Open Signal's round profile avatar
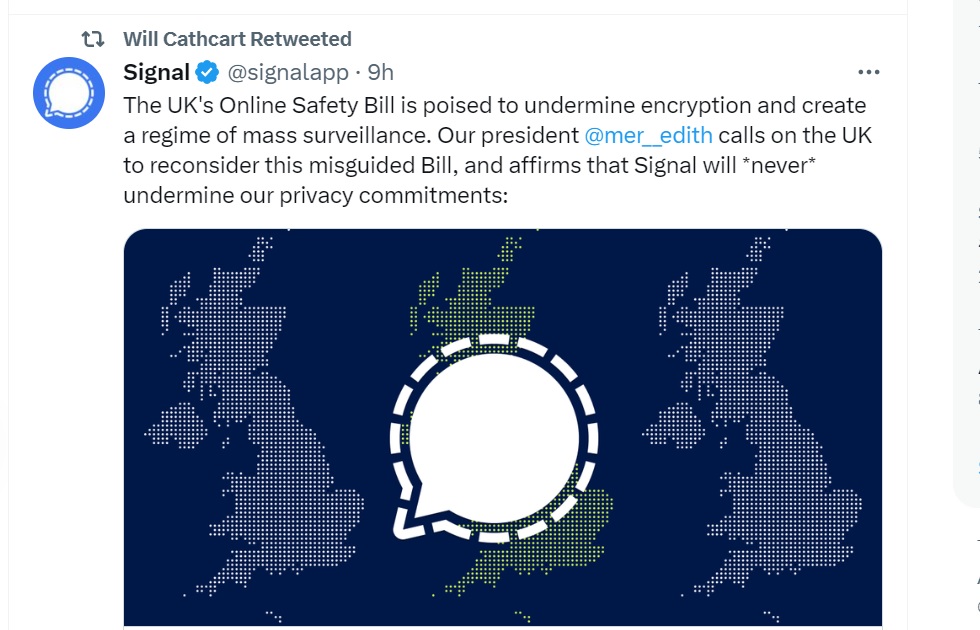Viewport: 980px width, 630px height. (x=69, y=93)
